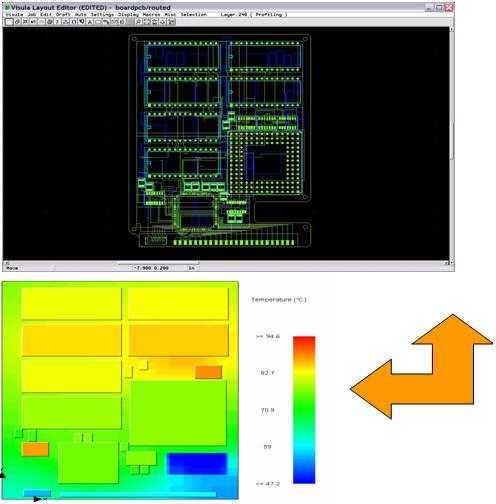Click the Layer 248 Profiling indicator

point(254,14)
